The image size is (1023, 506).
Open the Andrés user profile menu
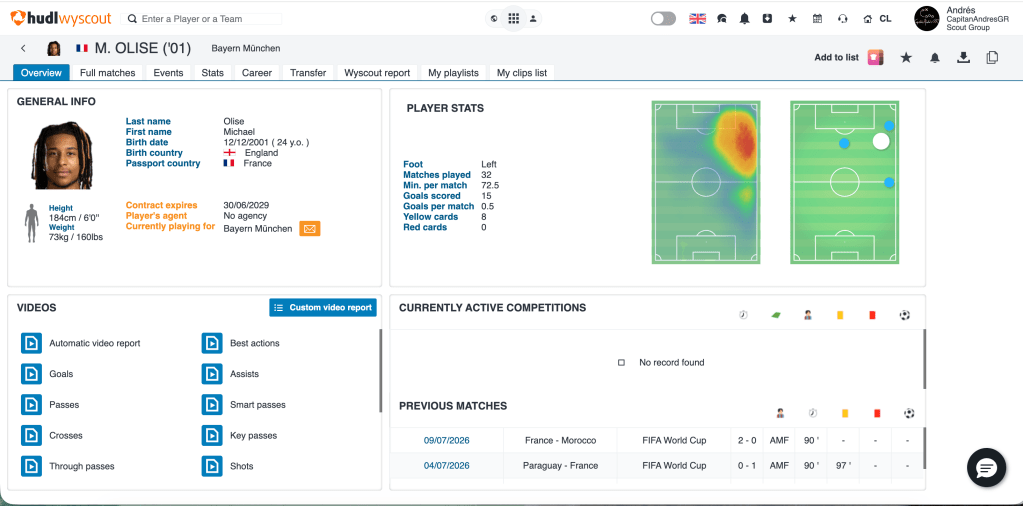961,19
